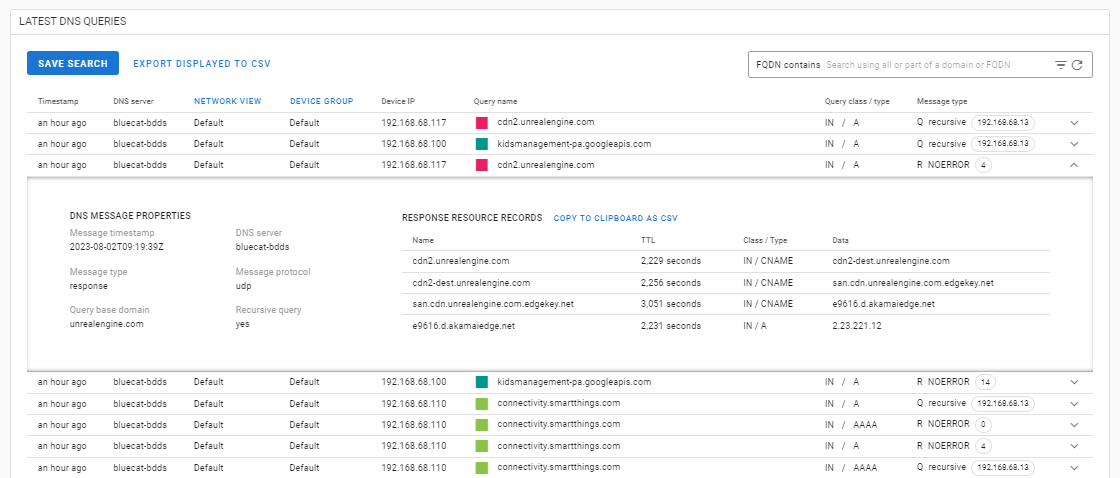
Task: Click the message protocol udp value
Action: (x=244, y=286)
